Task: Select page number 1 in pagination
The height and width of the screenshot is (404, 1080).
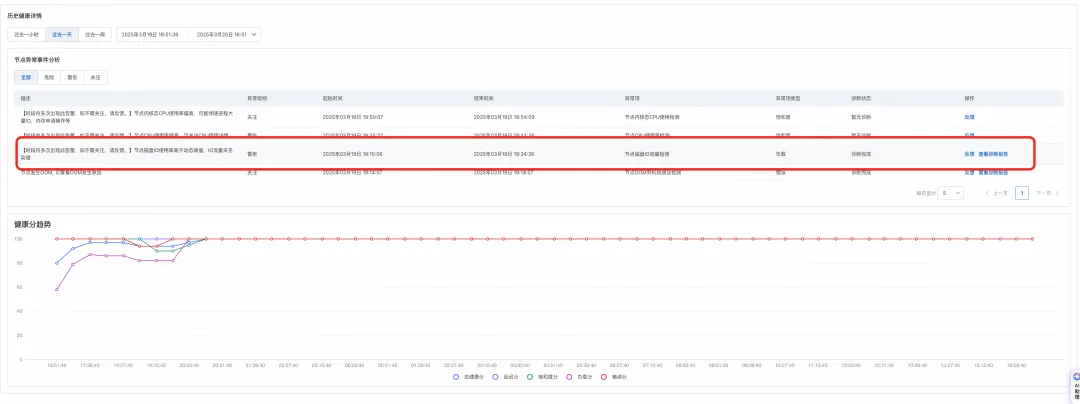Action: (1022, 193)
